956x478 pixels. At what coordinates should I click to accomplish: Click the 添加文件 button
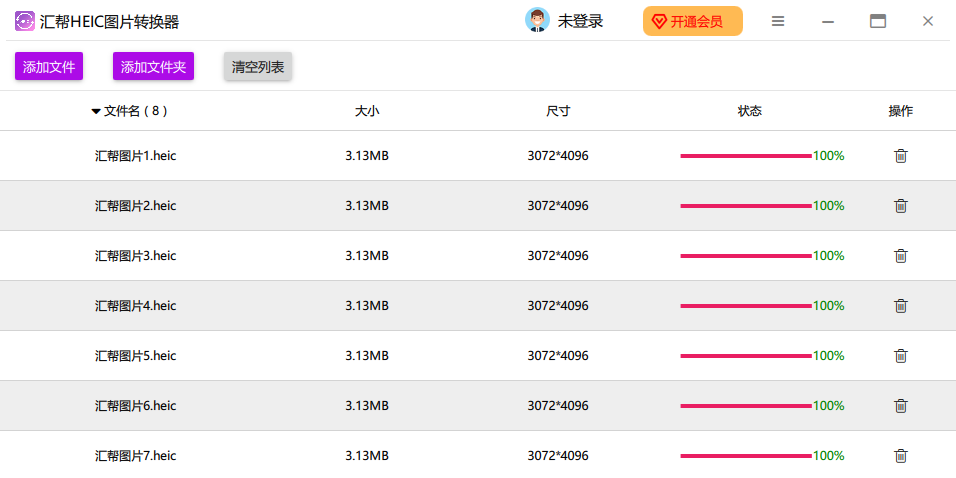(x=49, y=67)
